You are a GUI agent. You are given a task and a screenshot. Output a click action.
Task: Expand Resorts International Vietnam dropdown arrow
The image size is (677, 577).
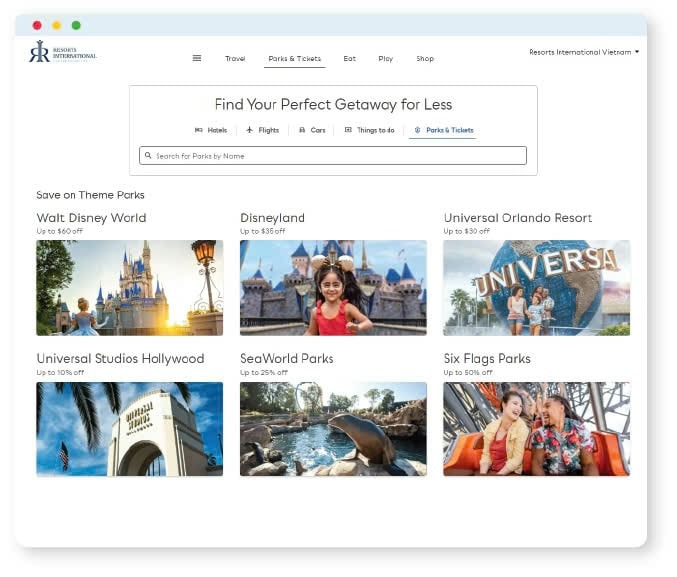(637, 52)
